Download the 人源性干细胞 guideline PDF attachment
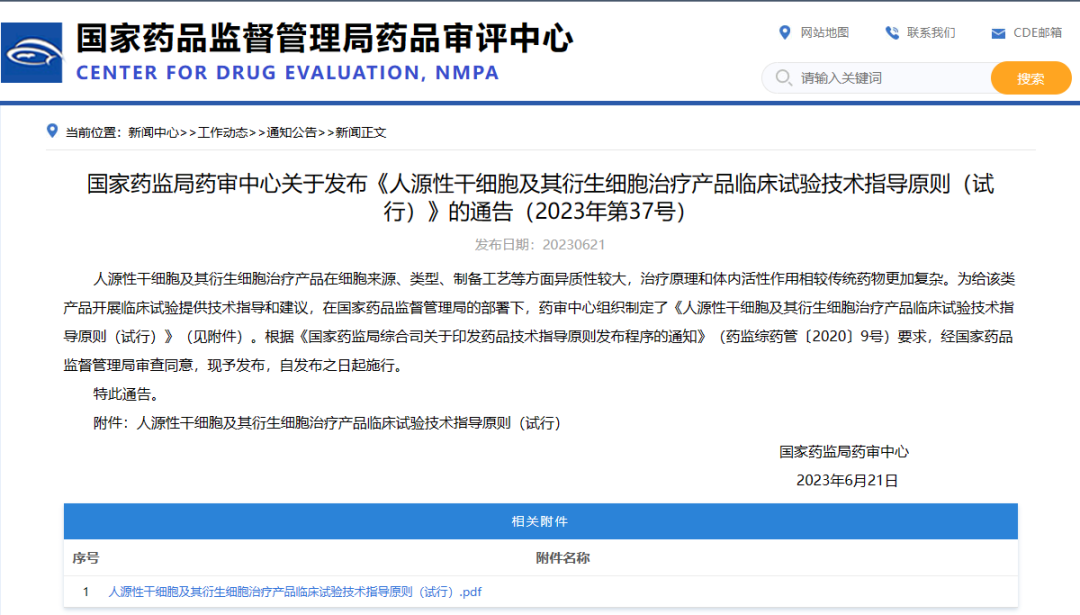The width and height of the screenshot is (1080, 615). tap(295, 592)
